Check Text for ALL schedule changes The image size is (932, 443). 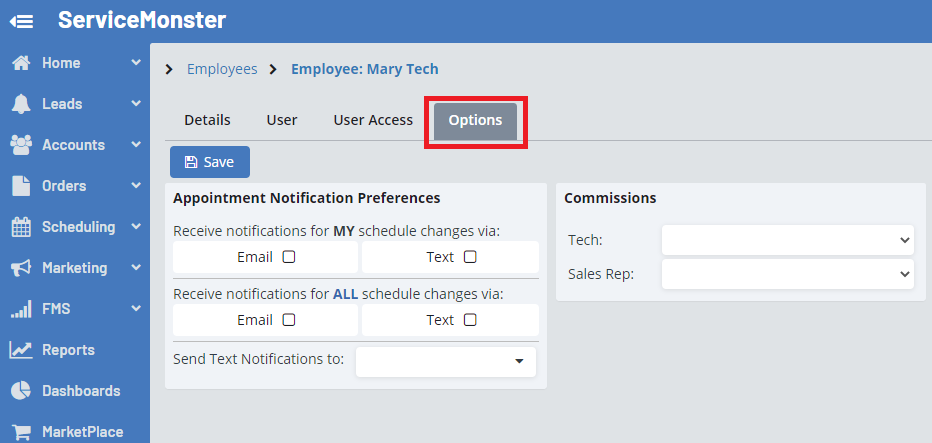click(470, 320)
